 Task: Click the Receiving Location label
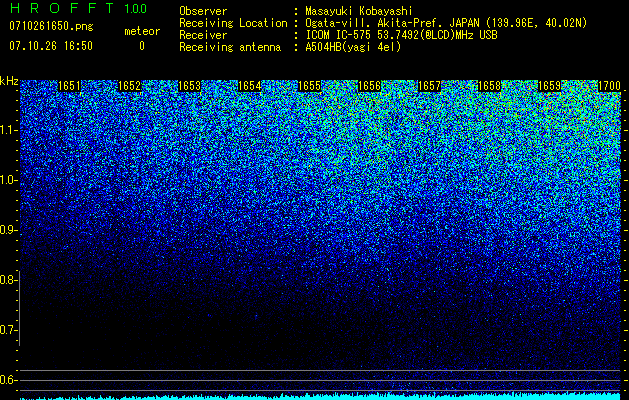click(233, 23)
